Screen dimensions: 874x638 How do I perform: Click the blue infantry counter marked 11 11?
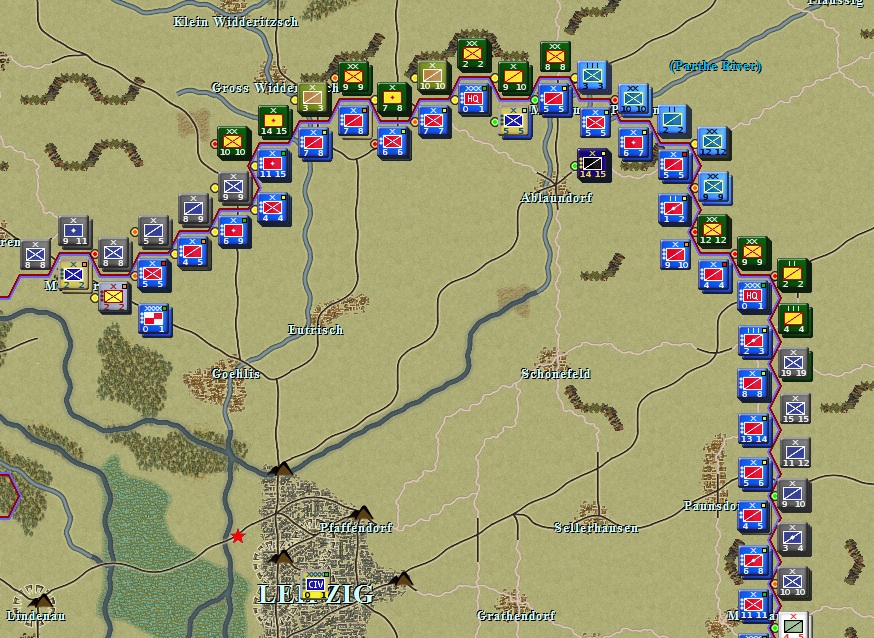(x=754, y=606)
